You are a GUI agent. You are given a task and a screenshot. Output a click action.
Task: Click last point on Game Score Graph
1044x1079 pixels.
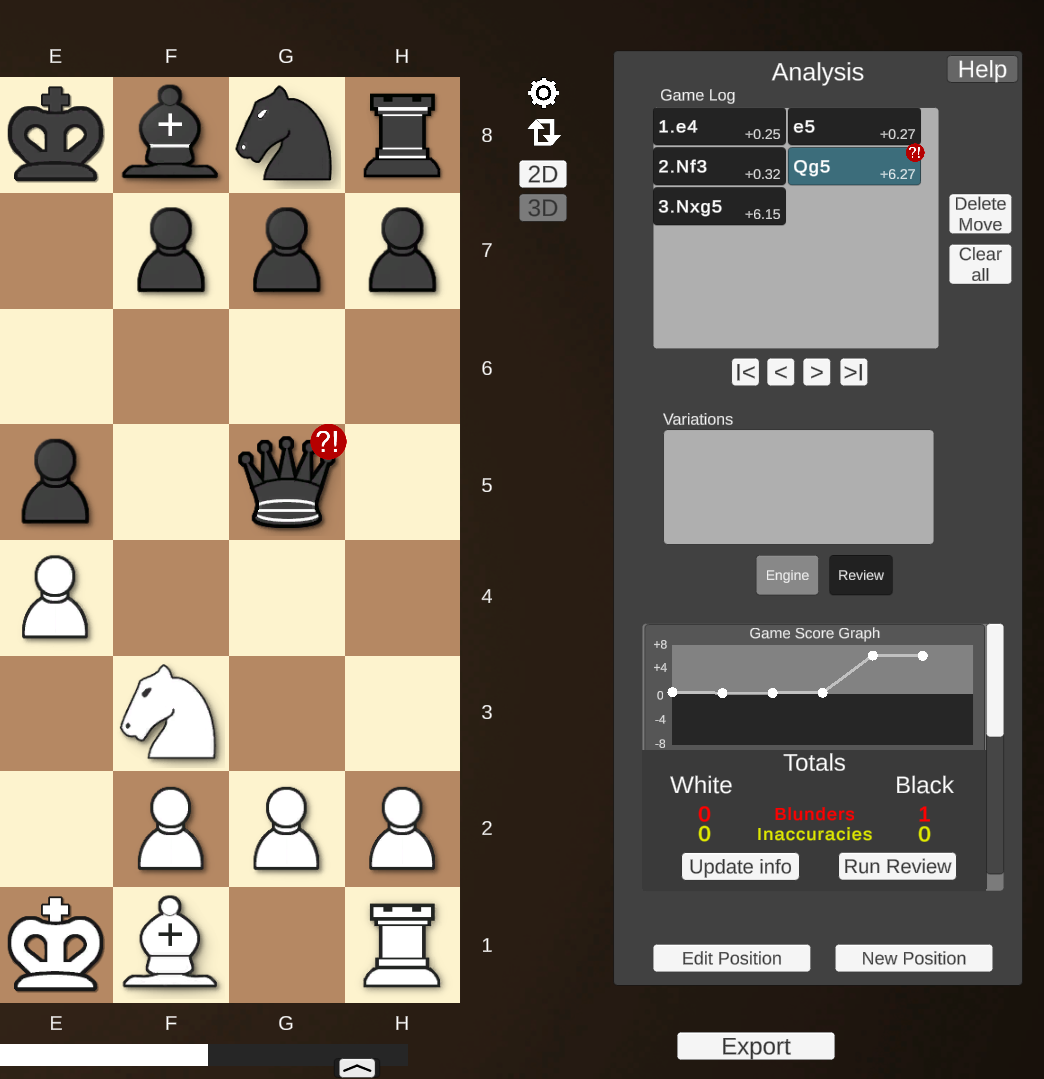(x=923, y=656)
